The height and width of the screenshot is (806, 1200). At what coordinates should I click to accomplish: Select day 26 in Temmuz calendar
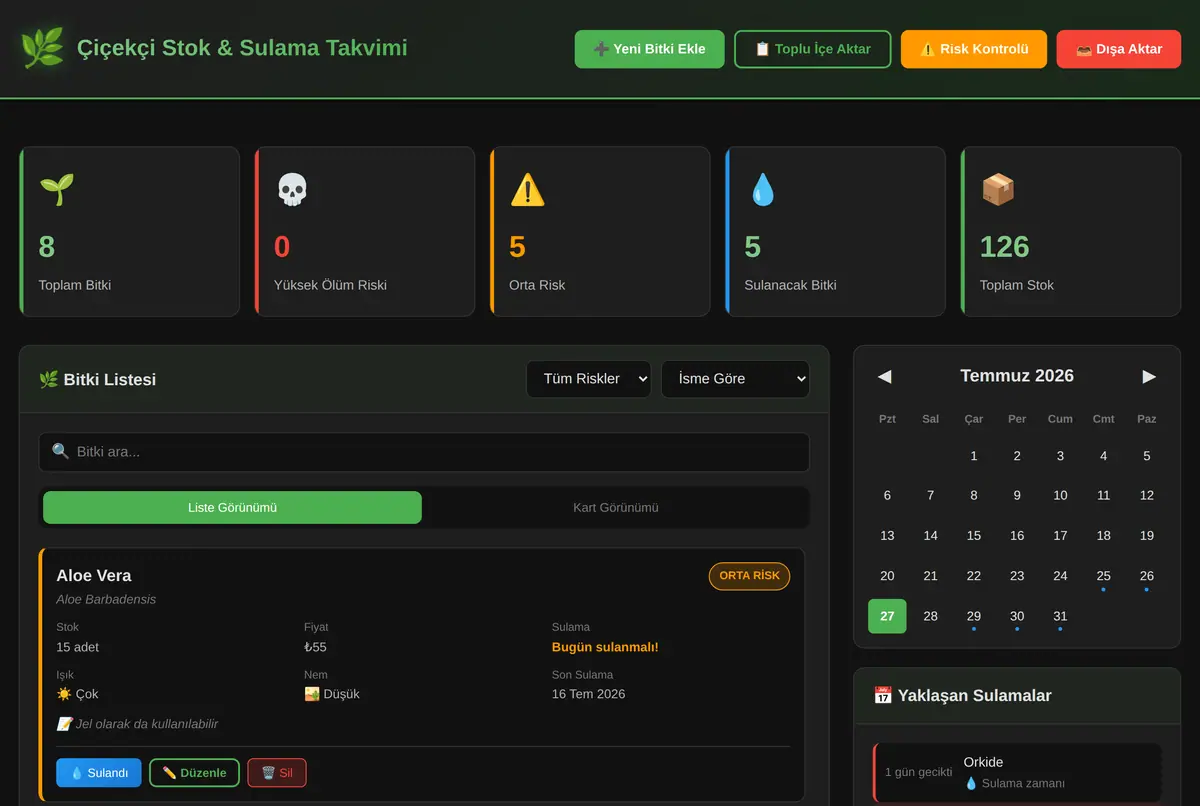pyautogui.click(x=1147, y=576)
